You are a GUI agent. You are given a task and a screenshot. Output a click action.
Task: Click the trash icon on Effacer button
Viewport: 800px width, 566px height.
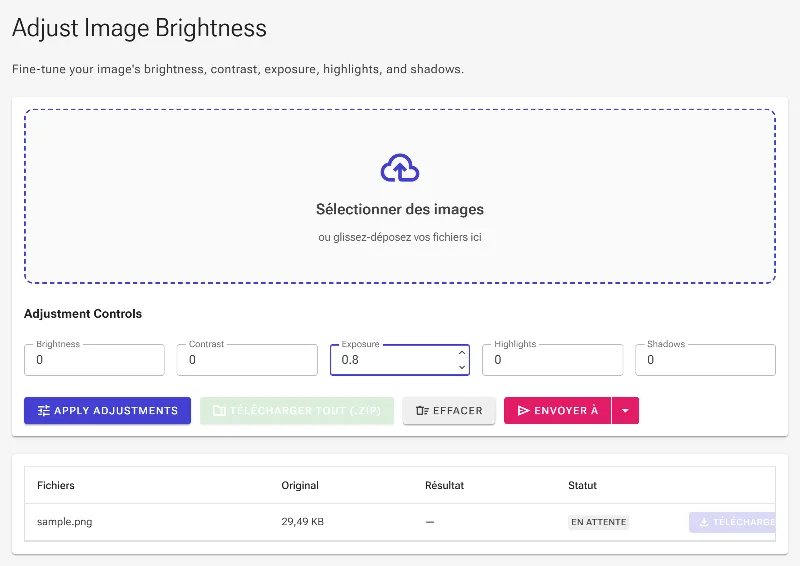coord(422,410)
